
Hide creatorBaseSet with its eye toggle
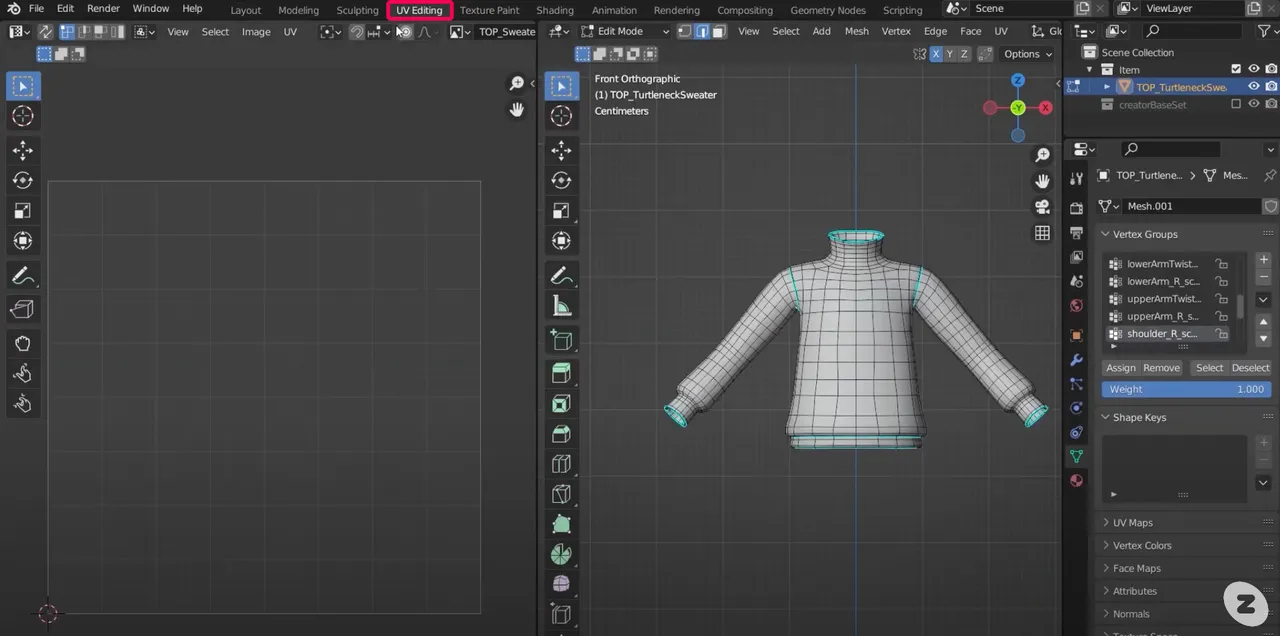click(x=1253, y=104)
